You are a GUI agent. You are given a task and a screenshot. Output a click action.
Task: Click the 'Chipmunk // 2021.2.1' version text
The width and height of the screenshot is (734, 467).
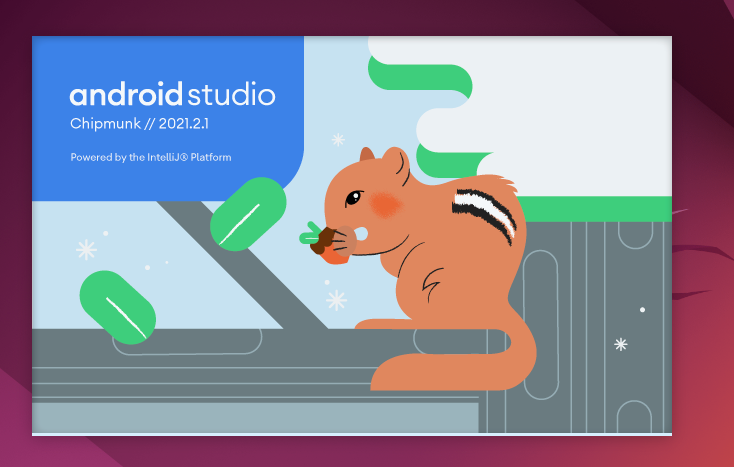pos(139,124)
